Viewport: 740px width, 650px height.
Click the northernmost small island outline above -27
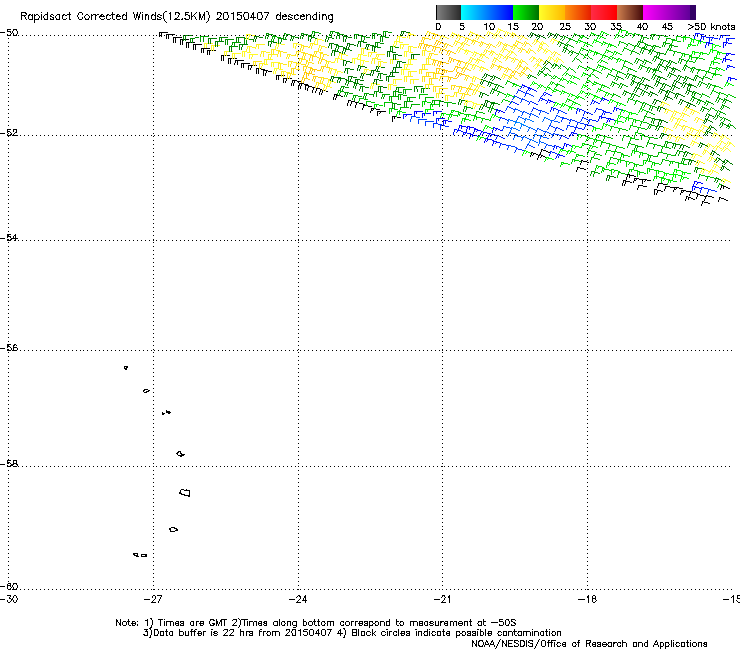(126, 367)
